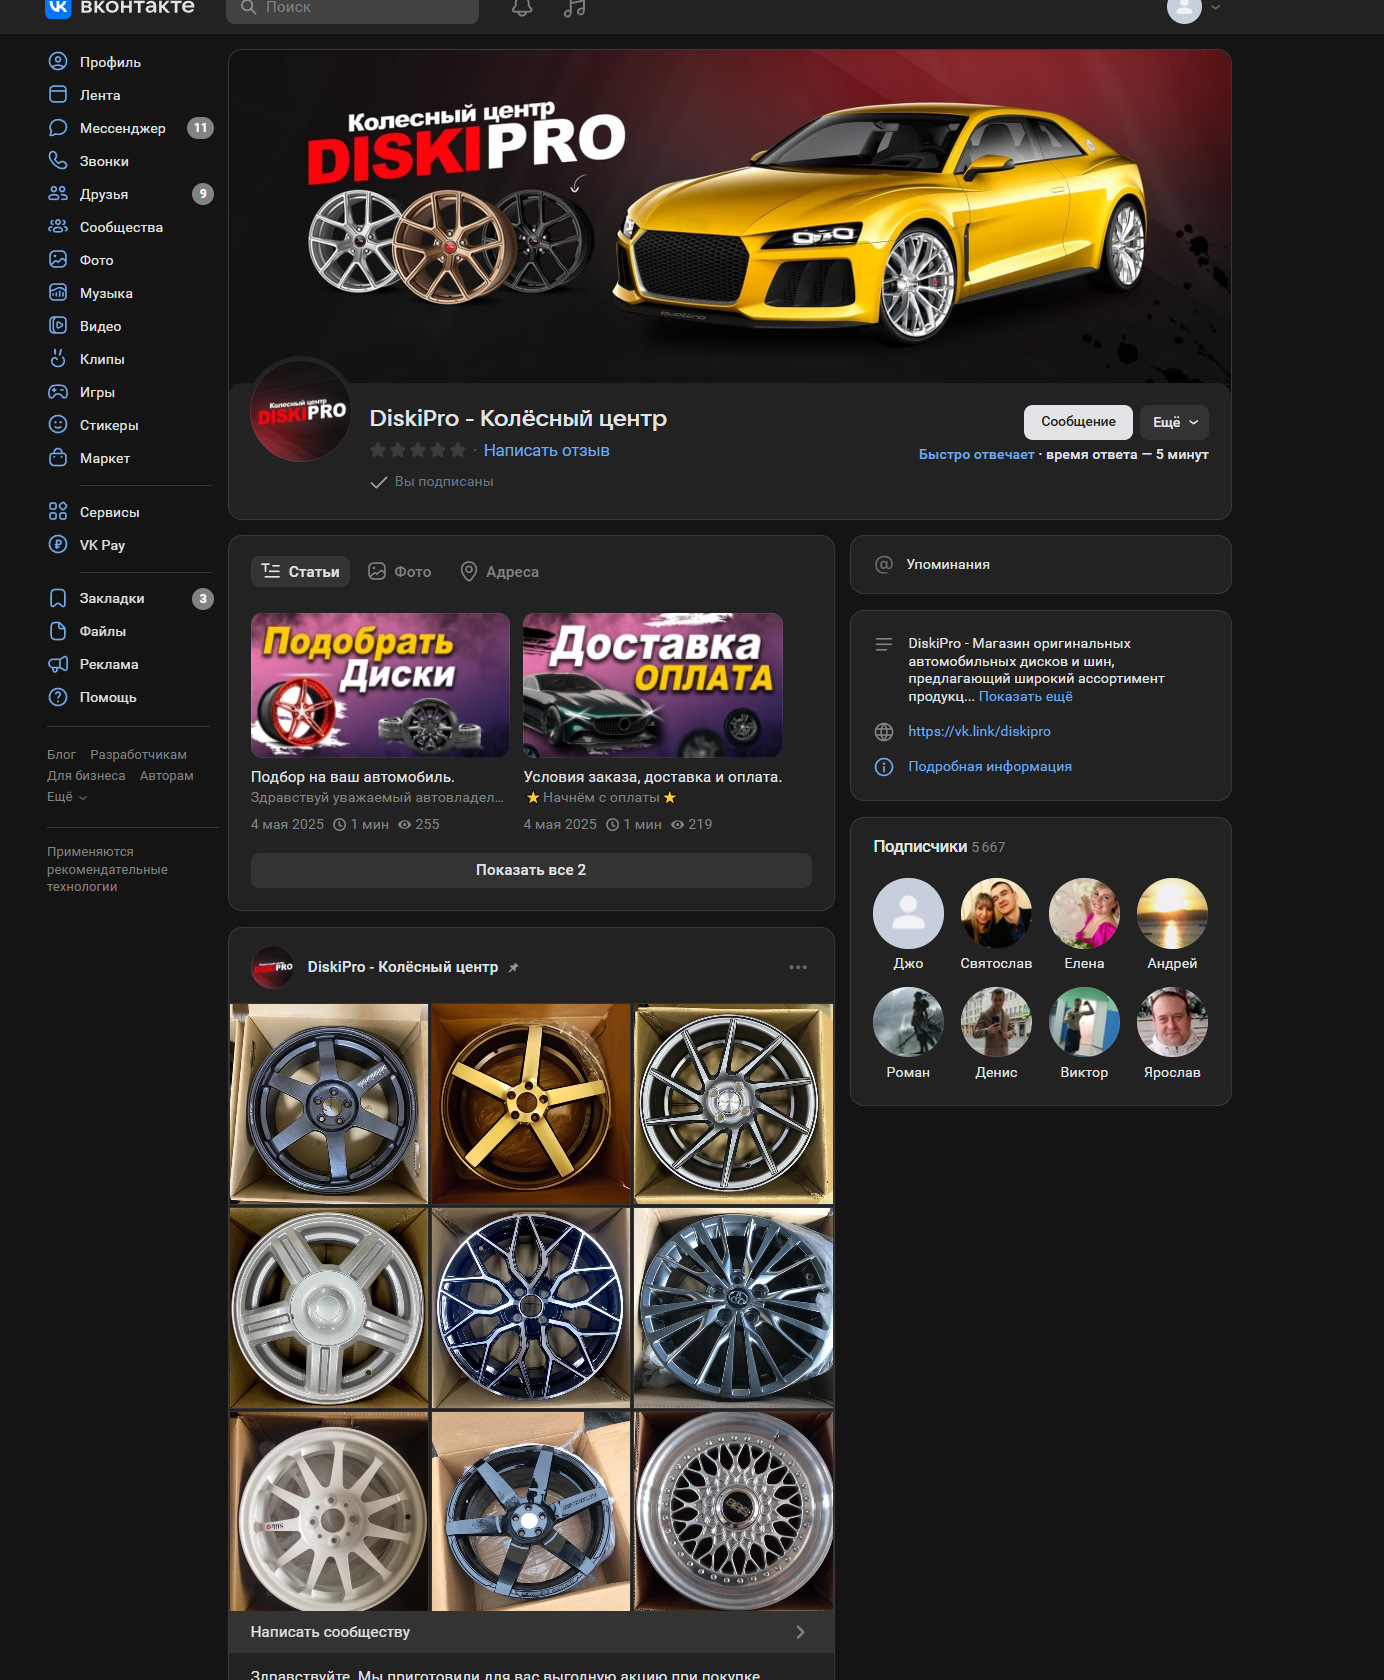1384x1680 pixels.
Task: Open the gold five-spoke wheel photo
Action: [x=531, y=1104]
